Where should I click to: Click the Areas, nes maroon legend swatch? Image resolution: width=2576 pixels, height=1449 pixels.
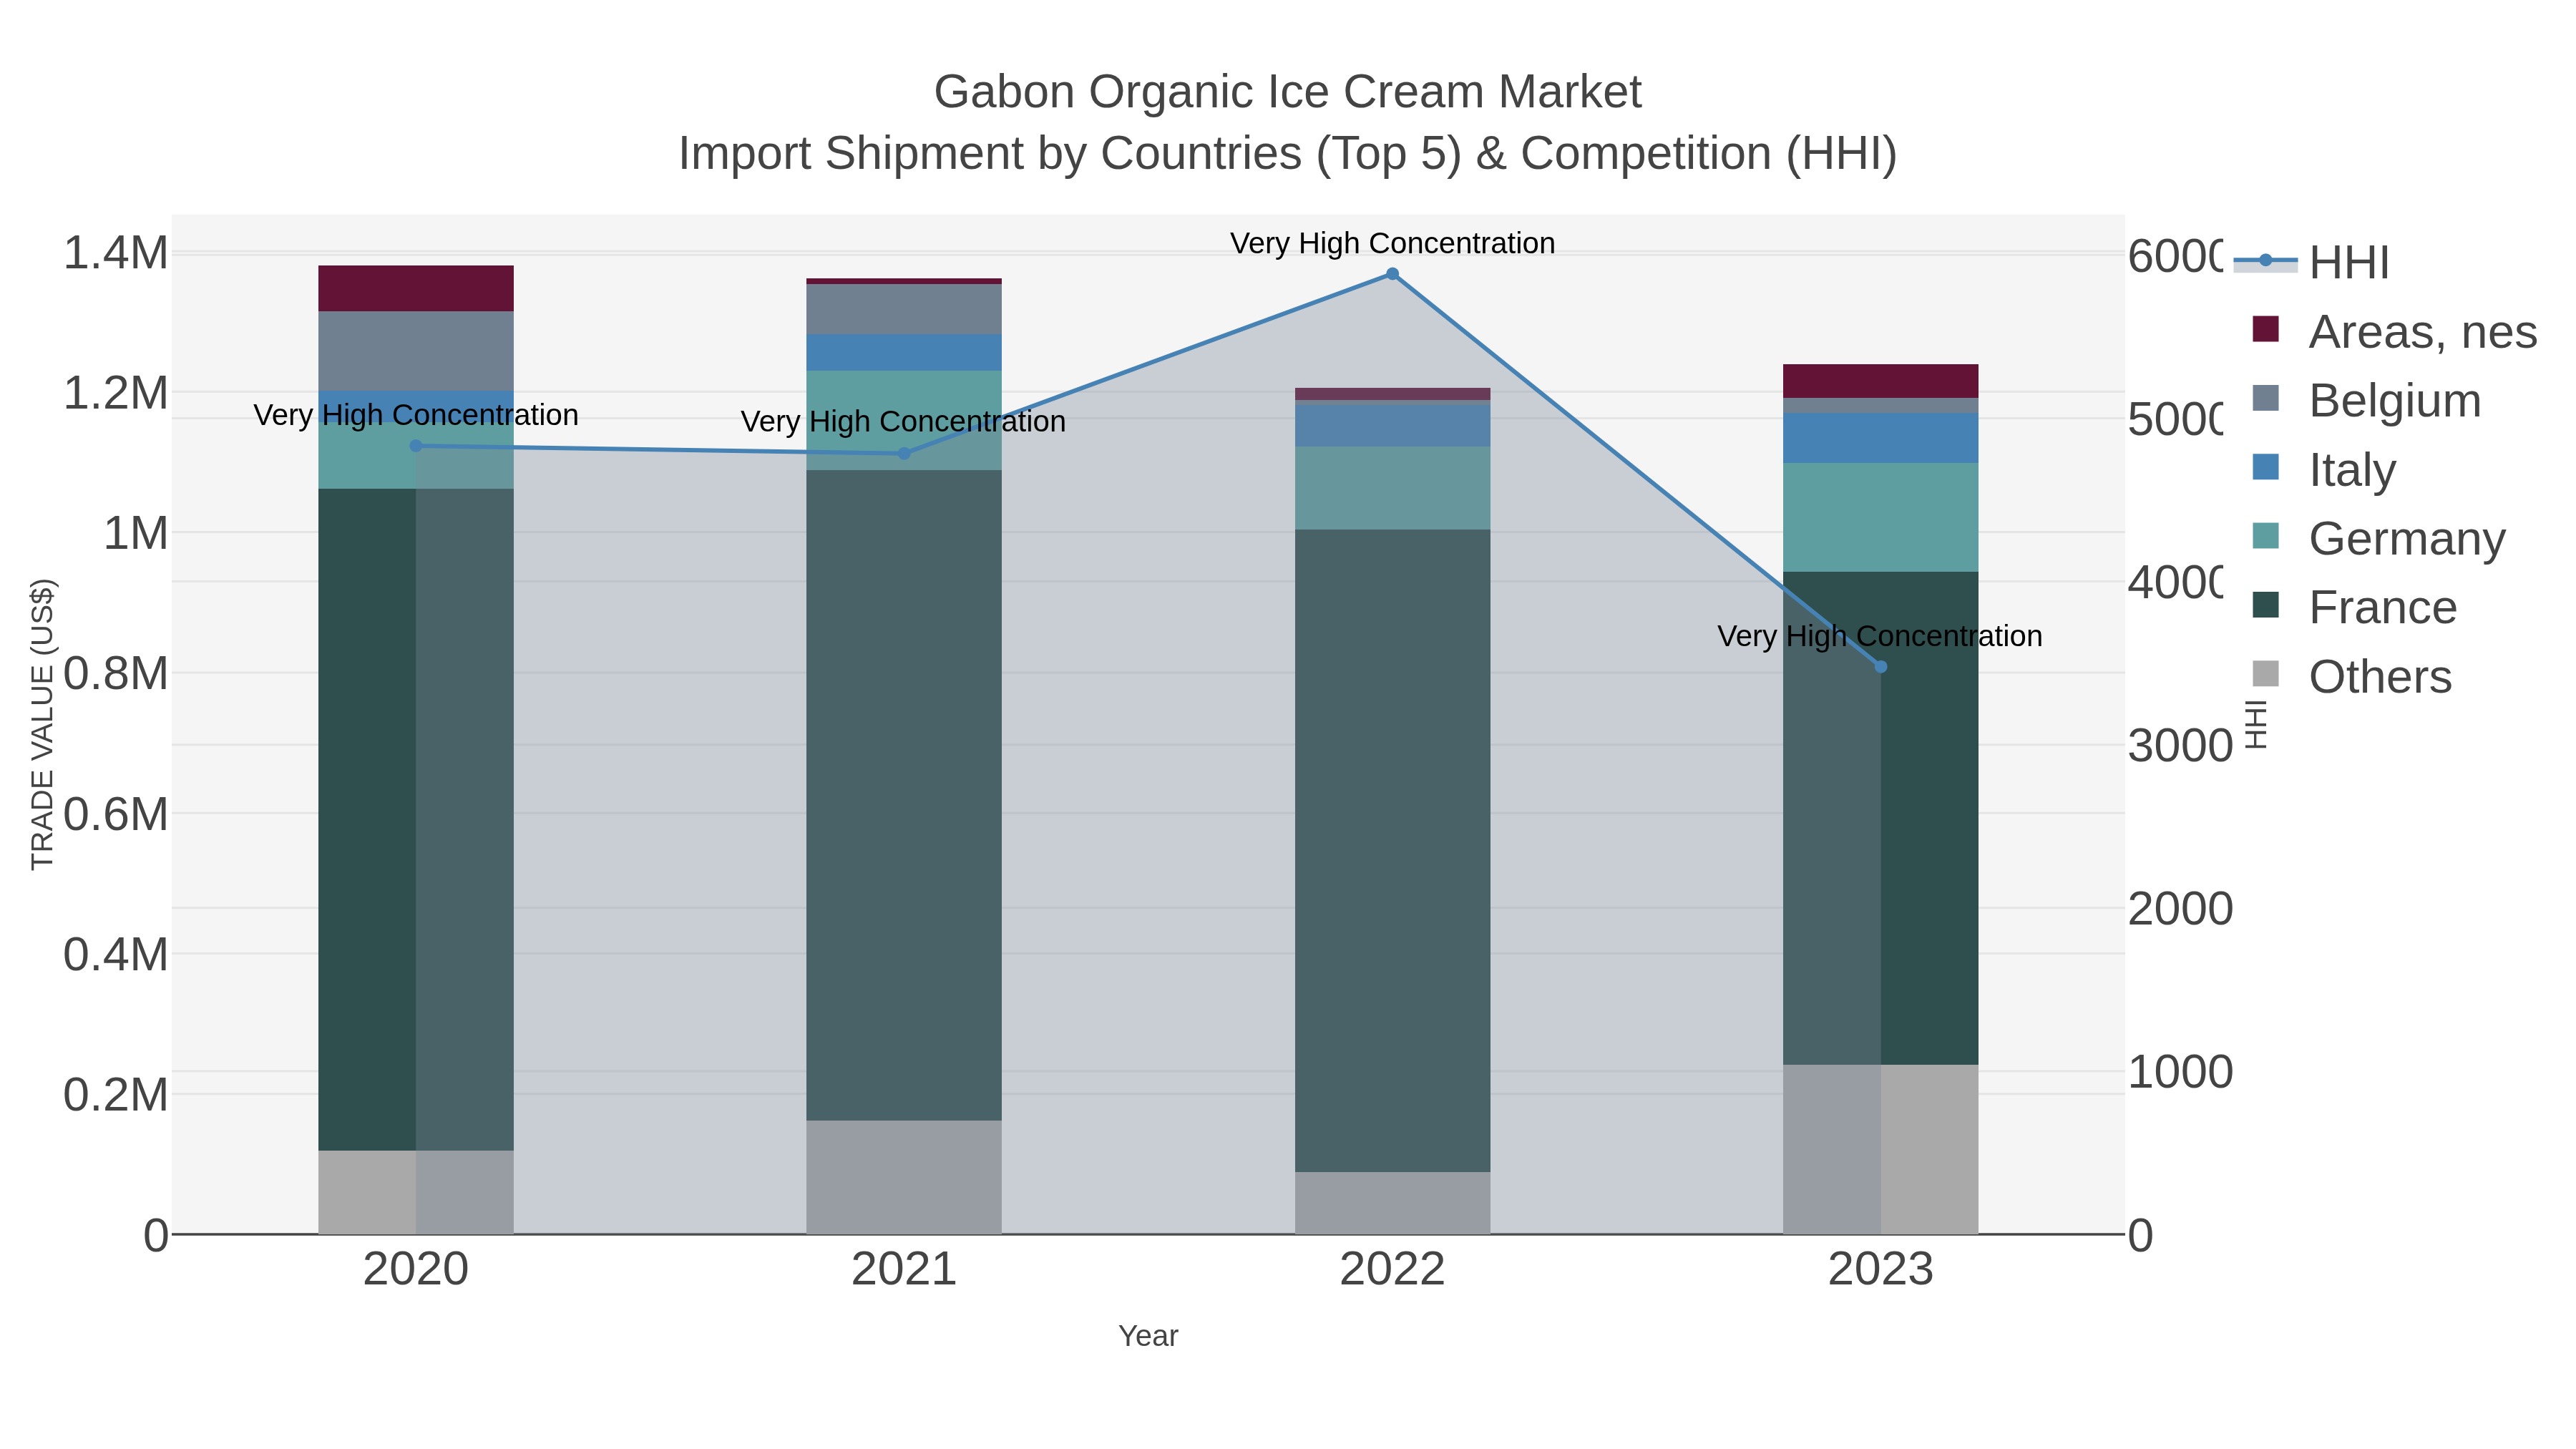coord(2265,329)
